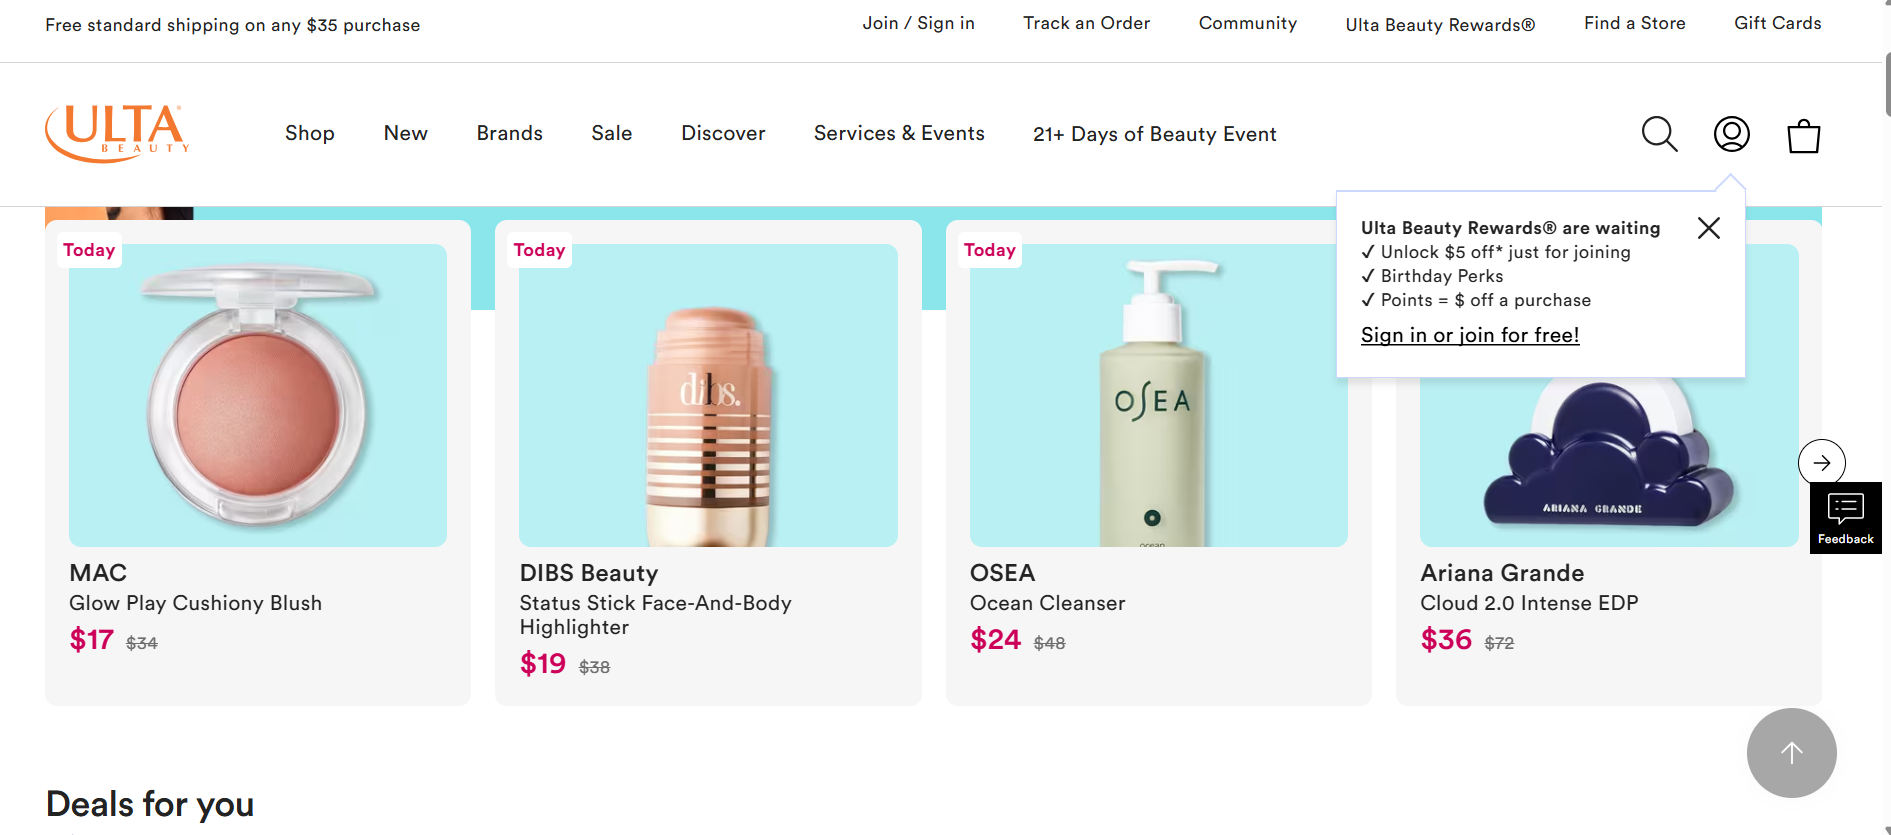Open 21+ Days of Beauty Event
This screenshot has height=835, width=1891.
pos(1154,133)
